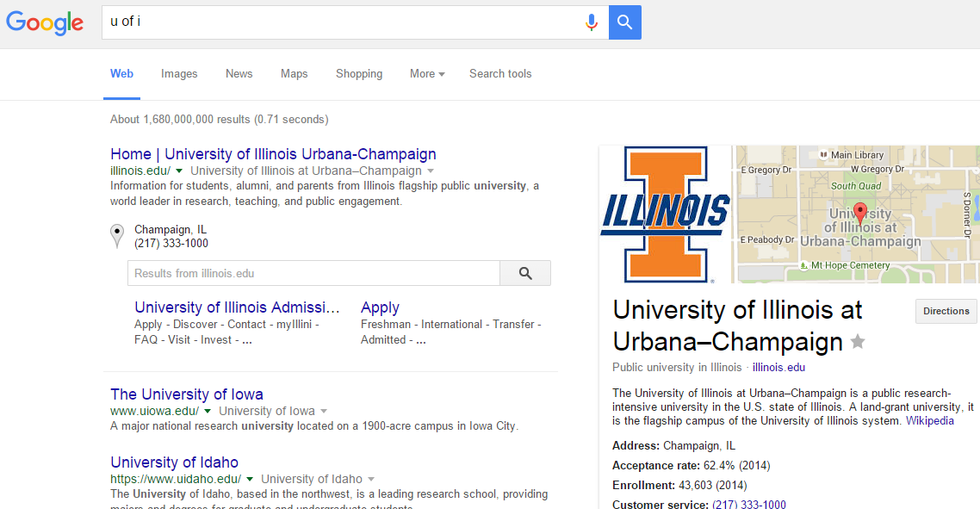Click the Illinois block I logo

pyautogui.click(x=665, y=213)
